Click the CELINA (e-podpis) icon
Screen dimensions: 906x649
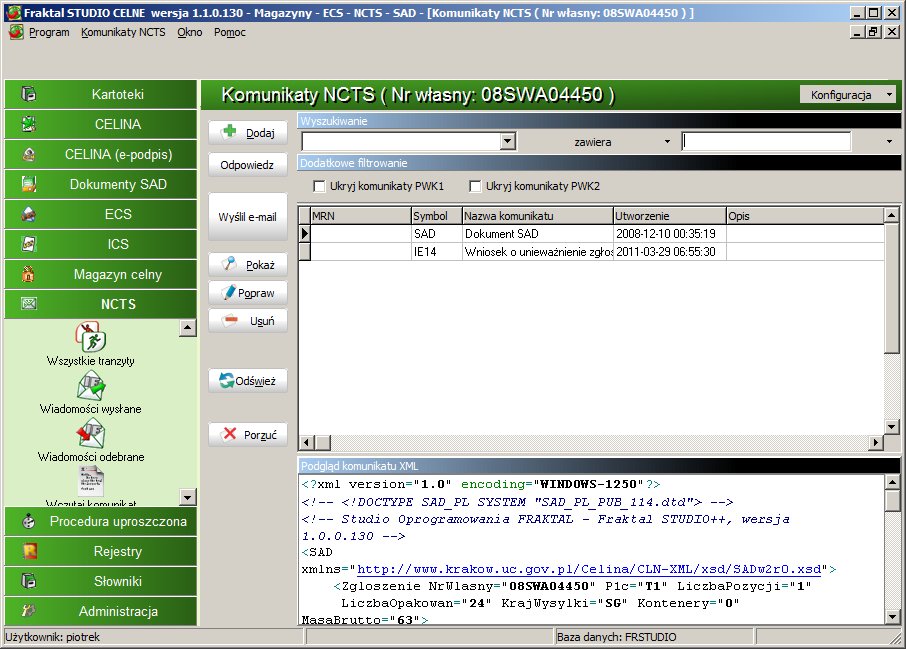click(28, 154)
